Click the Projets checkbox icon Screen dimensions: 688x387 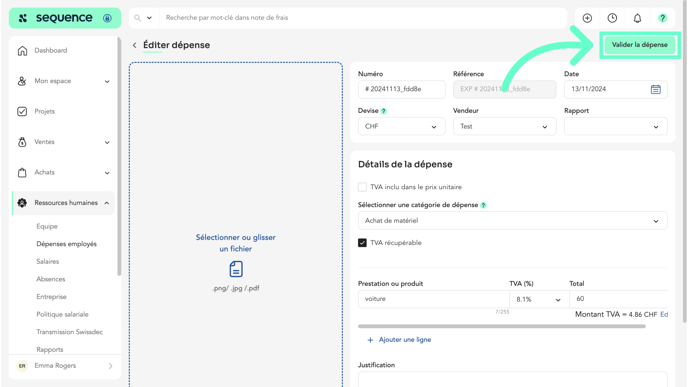(x=22, y=111)
